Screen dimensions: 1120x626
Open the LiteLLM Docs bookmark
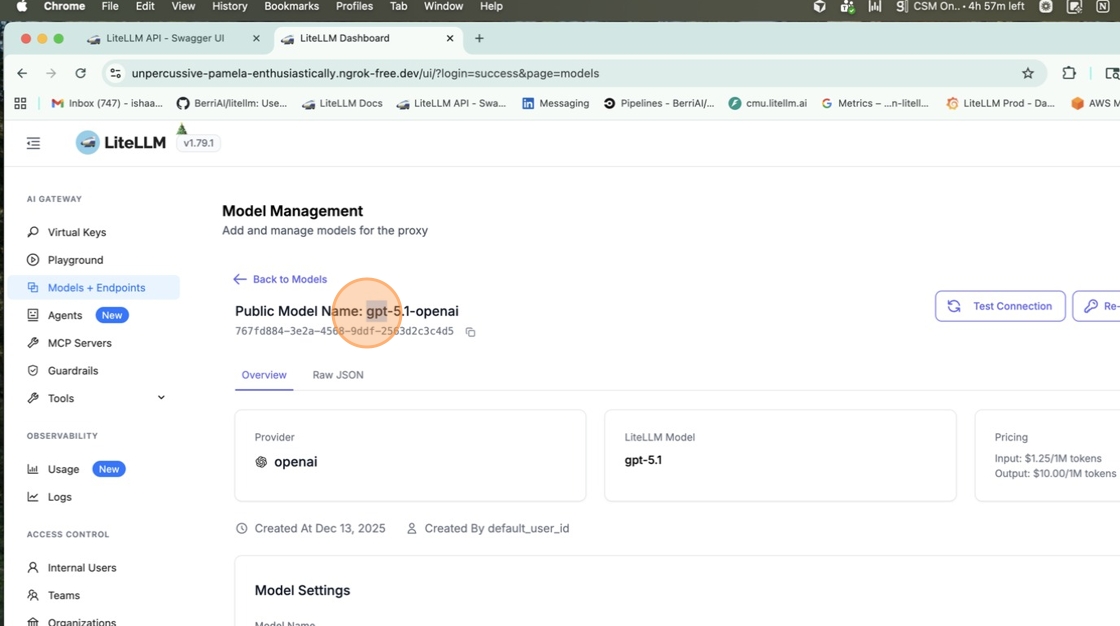coord(342,104)
